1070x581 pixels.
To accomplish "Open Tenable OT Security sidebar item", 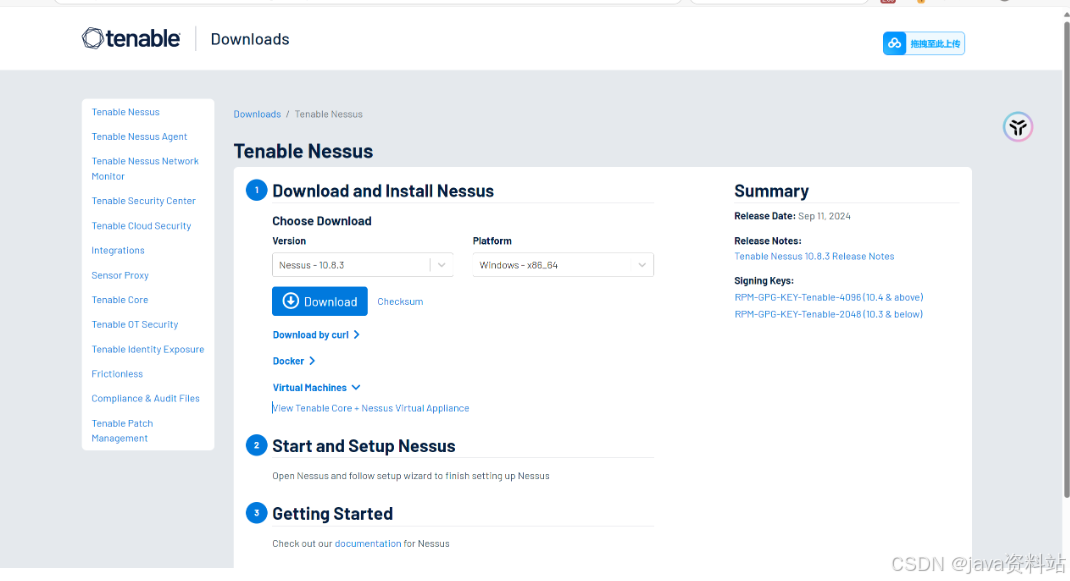I will pyautogui.click(x=134, y=324).
